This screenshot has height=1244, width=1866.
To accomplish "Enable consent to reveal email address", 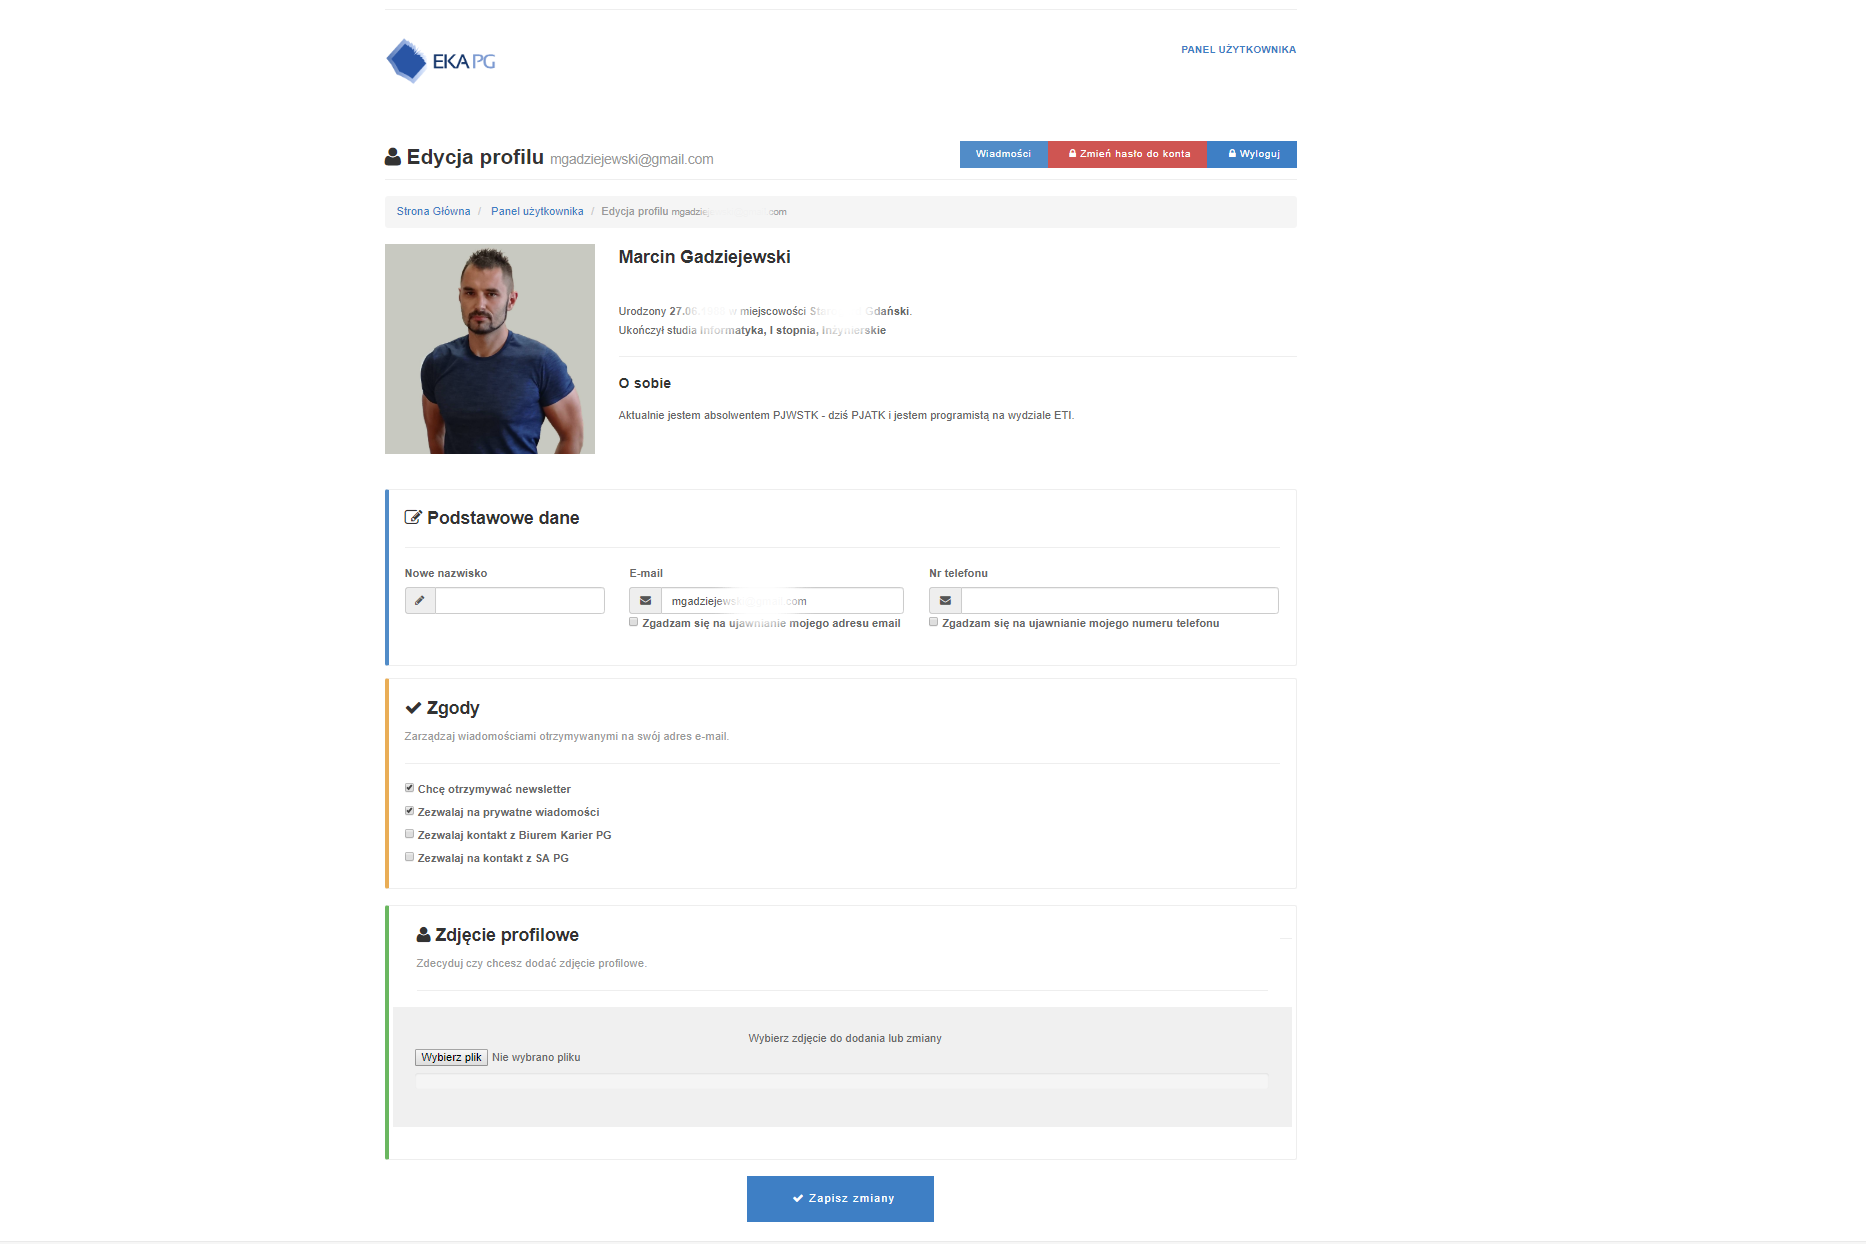I will 634,622.
